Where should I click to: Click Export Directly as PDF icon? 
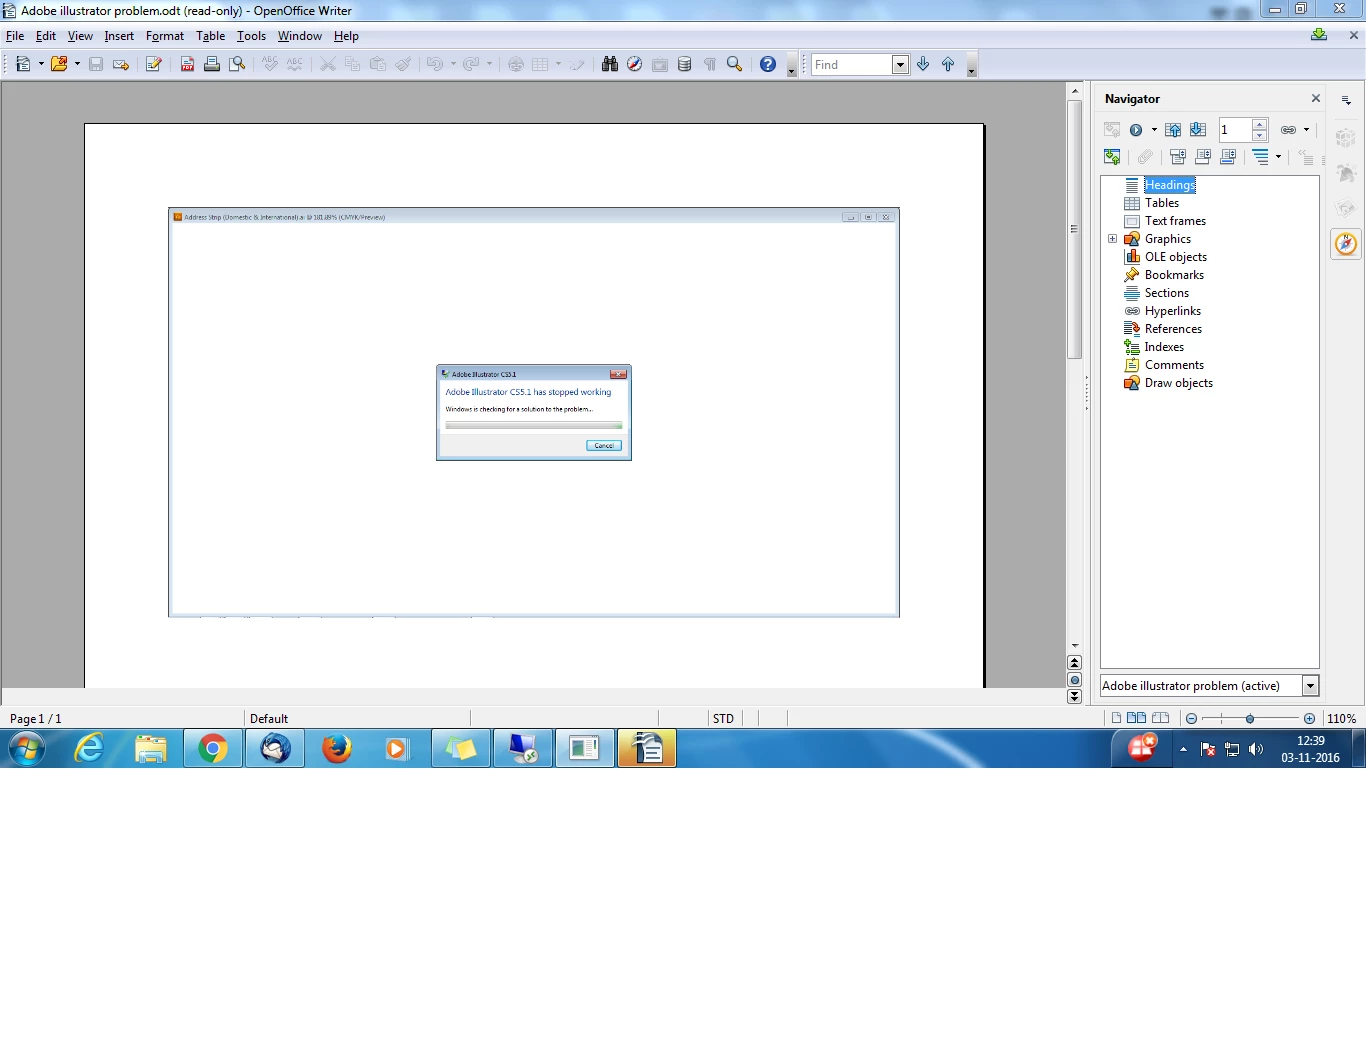pyautogui.click(x=187, y=64)
